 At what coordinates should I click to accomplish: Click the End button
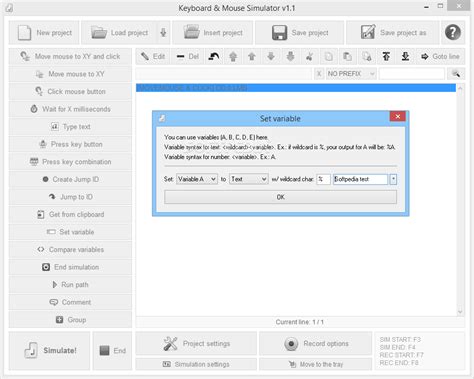pos(113,351)
